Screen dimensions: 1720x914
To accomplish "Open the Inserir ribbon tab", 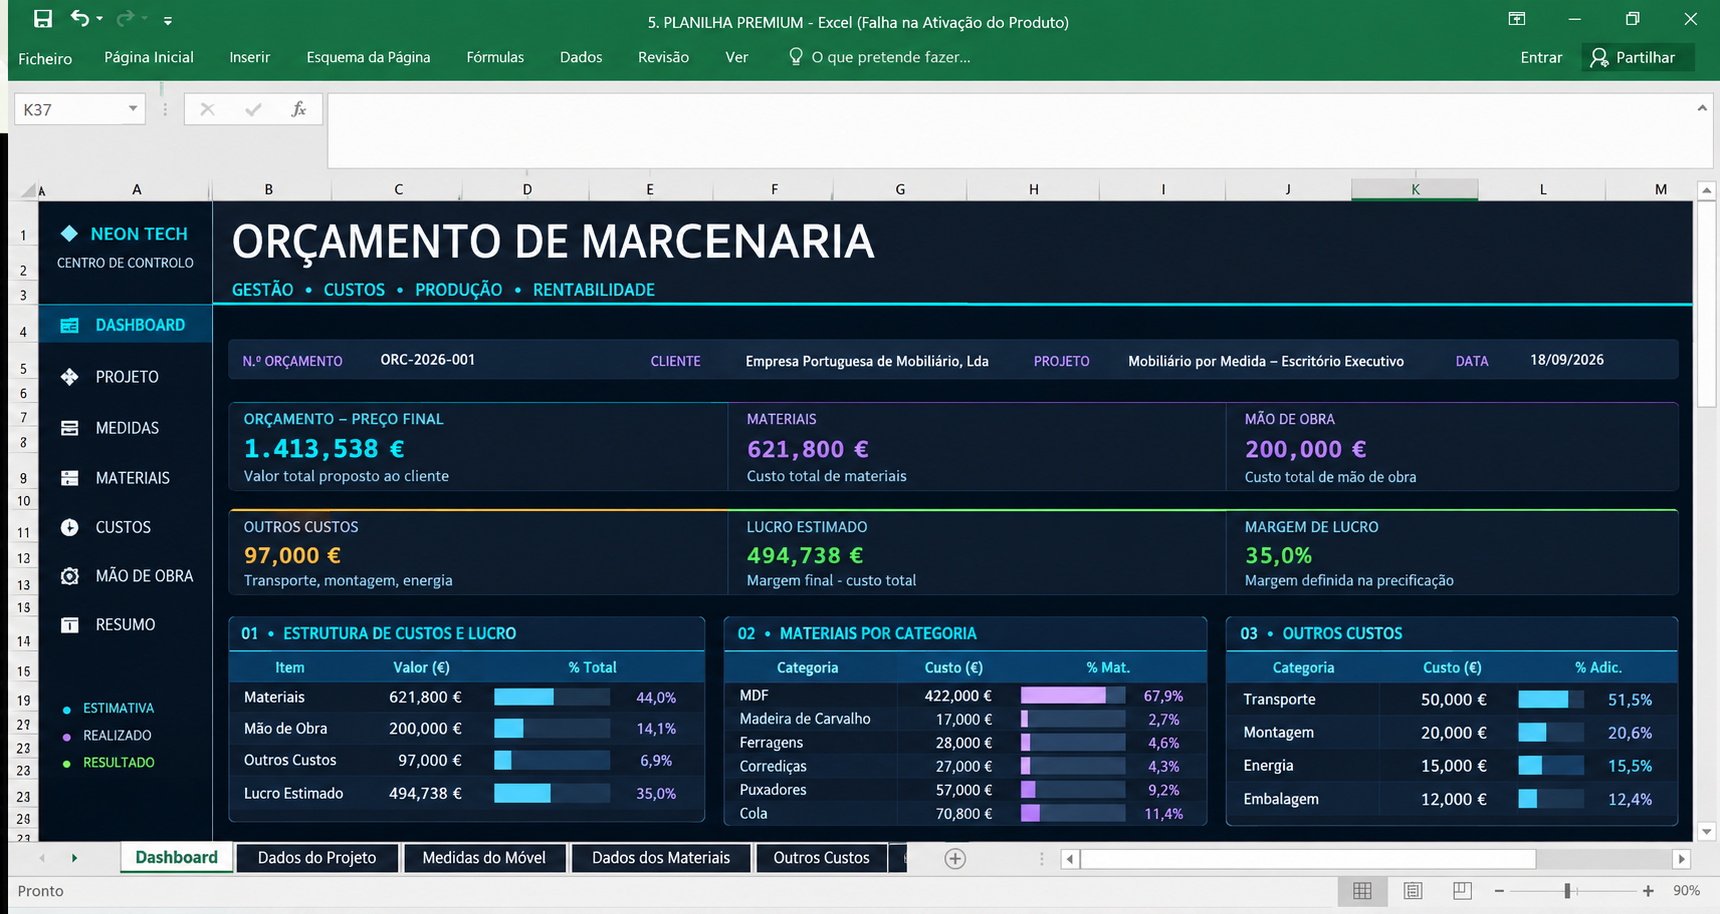I will pyautogui.click(x=250, y=57).
